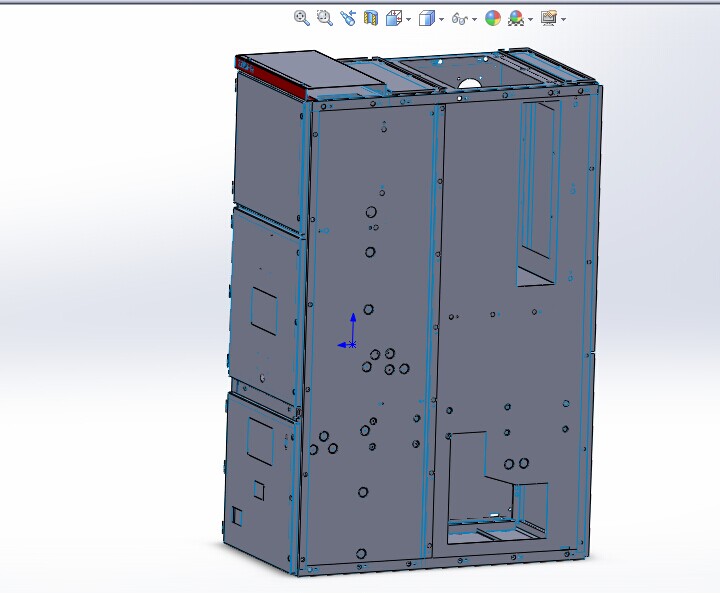The height and width of the screenshot is (593, 720).
Task: Open the View Orientation dropdown arrow
Action: coord(409,19)
